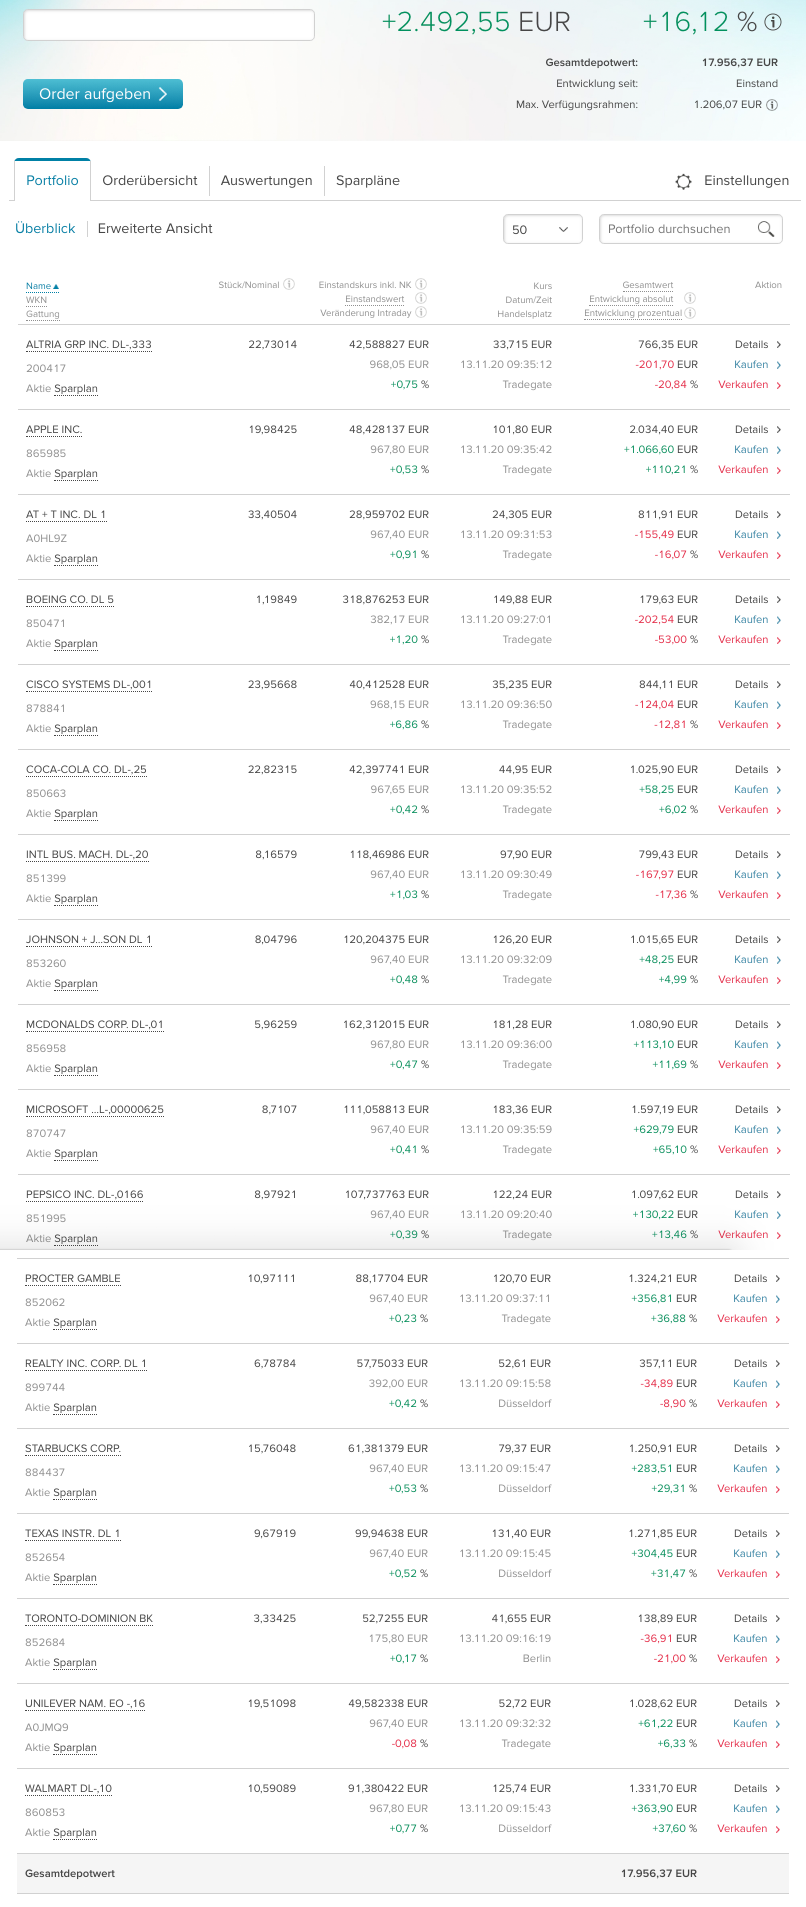Click Verkaufen for BOEING CO. DL 5

point(750,640)
